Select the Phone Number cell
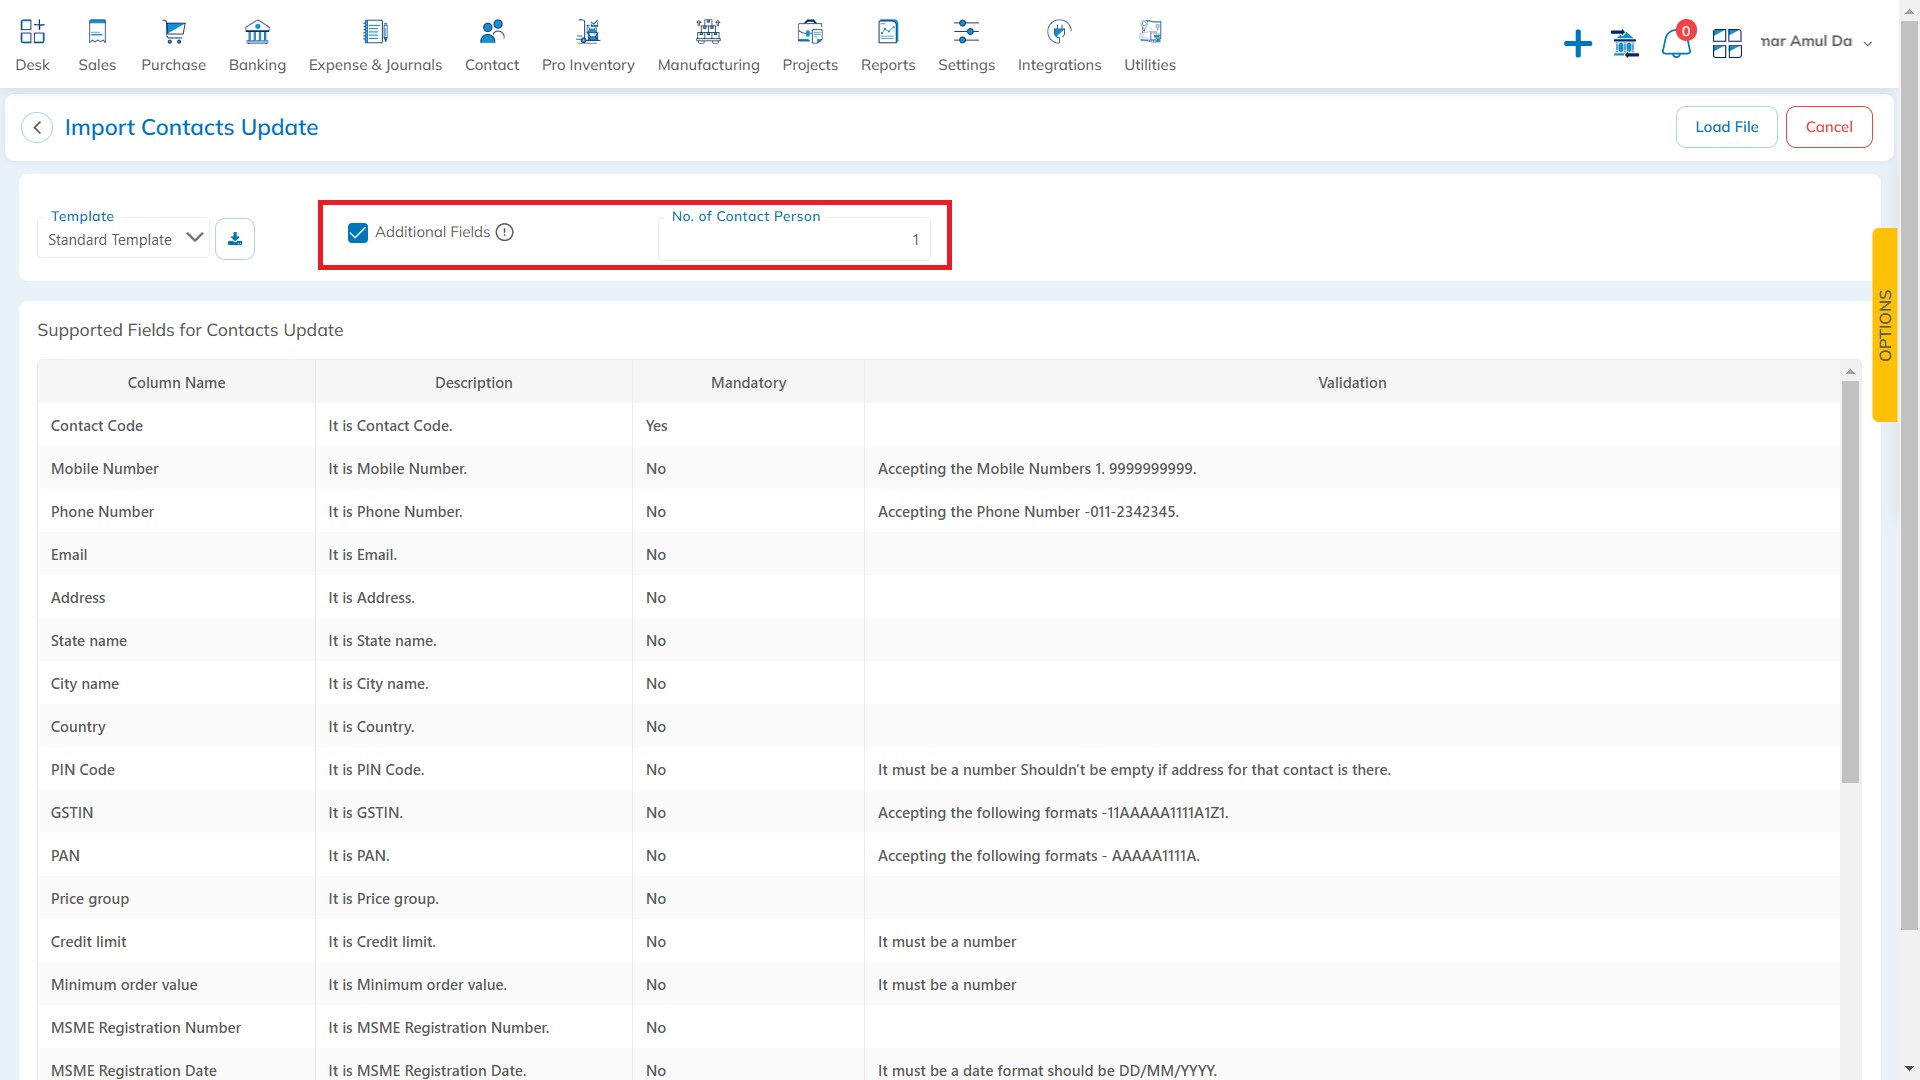This screenshot has height=1080, width=1920. [176, 512]
